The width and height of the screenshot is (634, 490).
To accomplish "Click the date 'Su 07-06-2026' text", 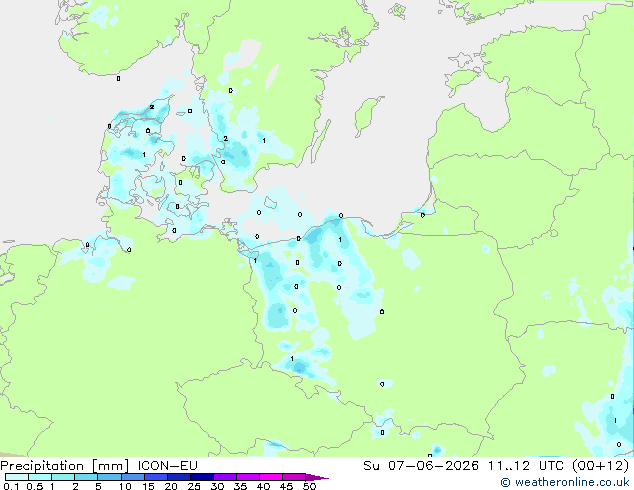I will 421,466.
